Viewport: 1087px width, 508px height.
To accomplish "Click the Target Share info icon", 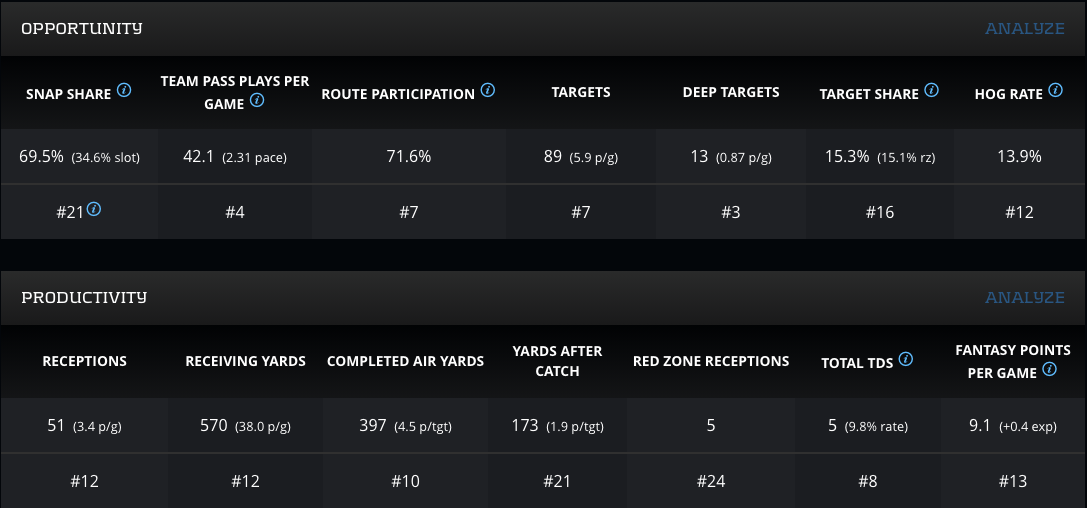I will coord(932,90).
